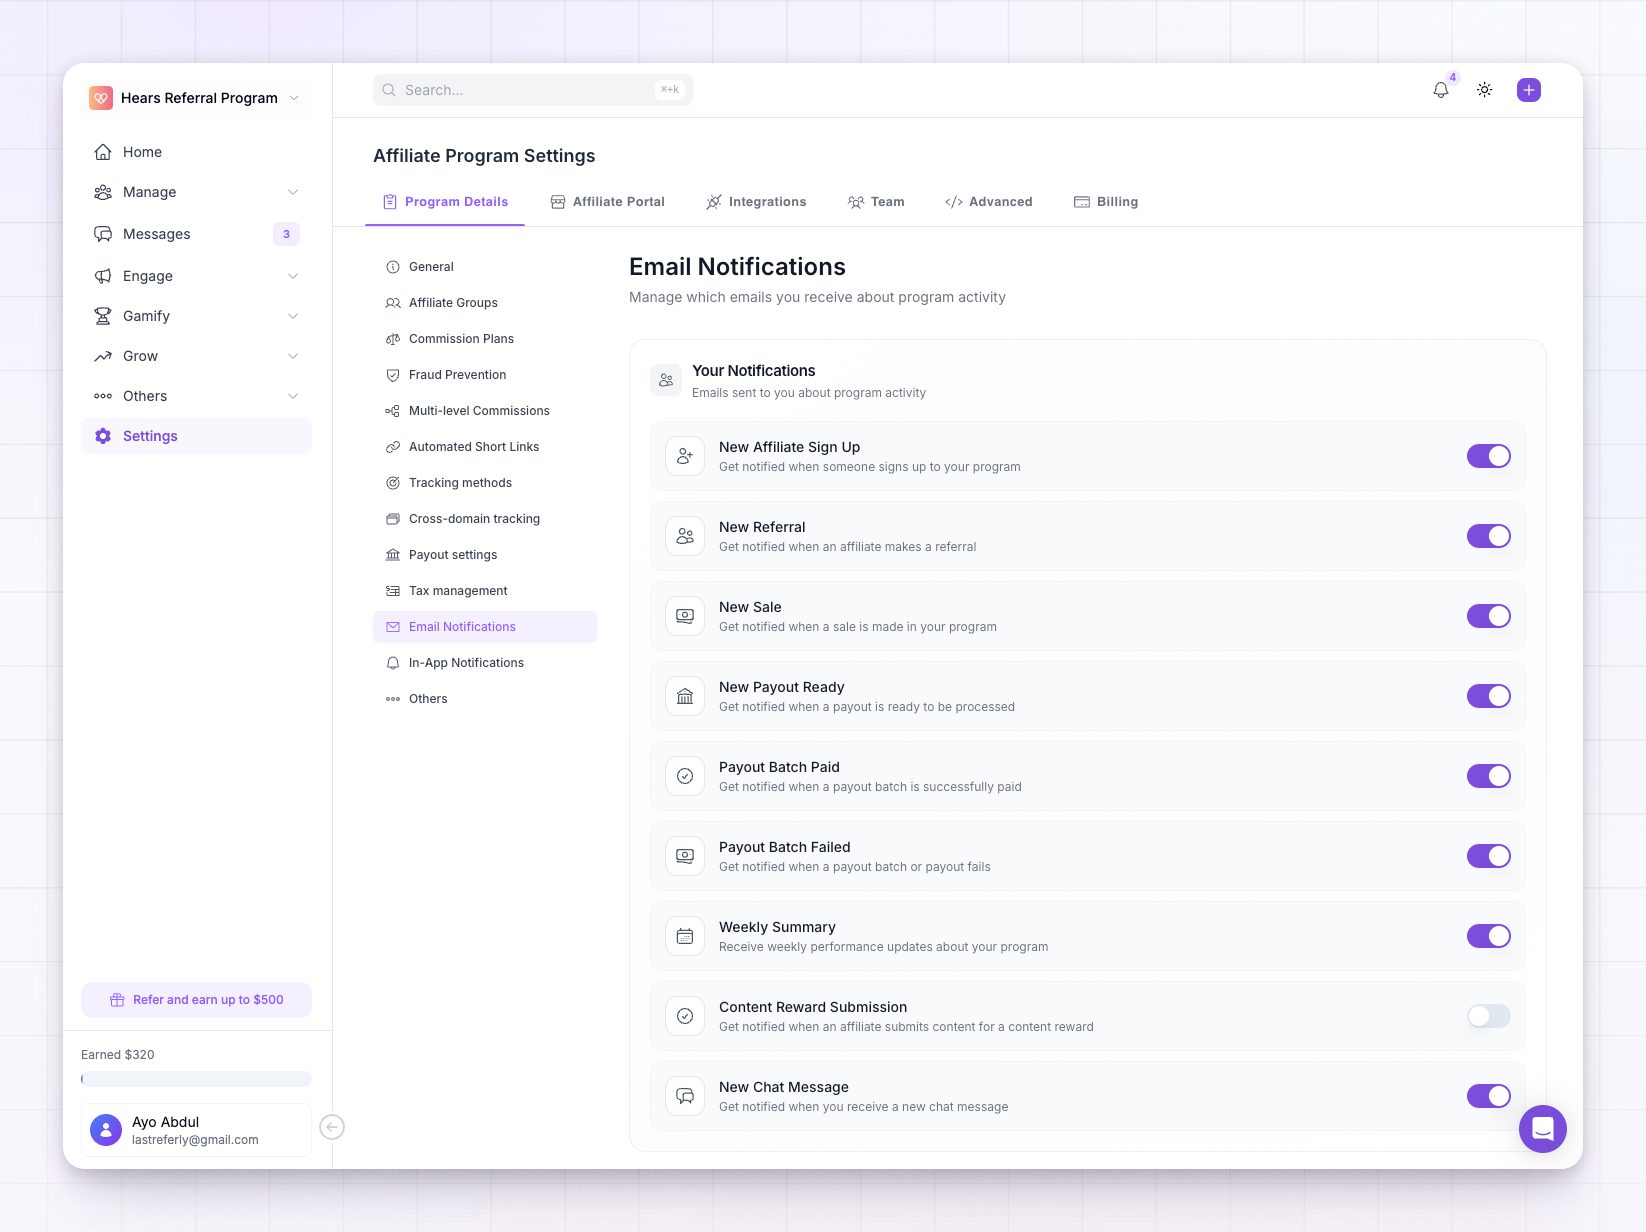The image size is (1646, 1232).
Task: Click the Messages unread badge 3
Action: click(x=286, y=234)
